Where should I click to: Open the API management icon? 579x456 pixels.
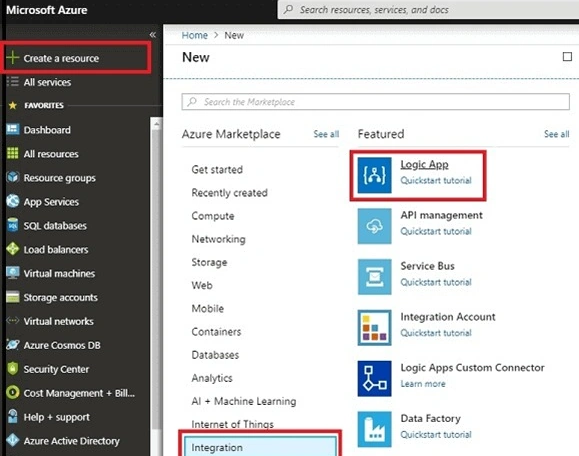374,226
